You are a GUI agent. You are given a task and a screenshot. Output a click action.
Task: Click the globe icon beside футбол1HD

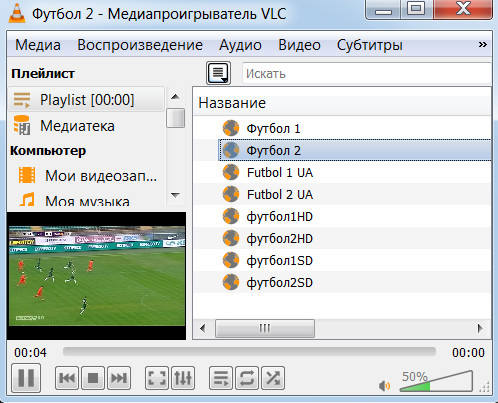click(231, 216)
